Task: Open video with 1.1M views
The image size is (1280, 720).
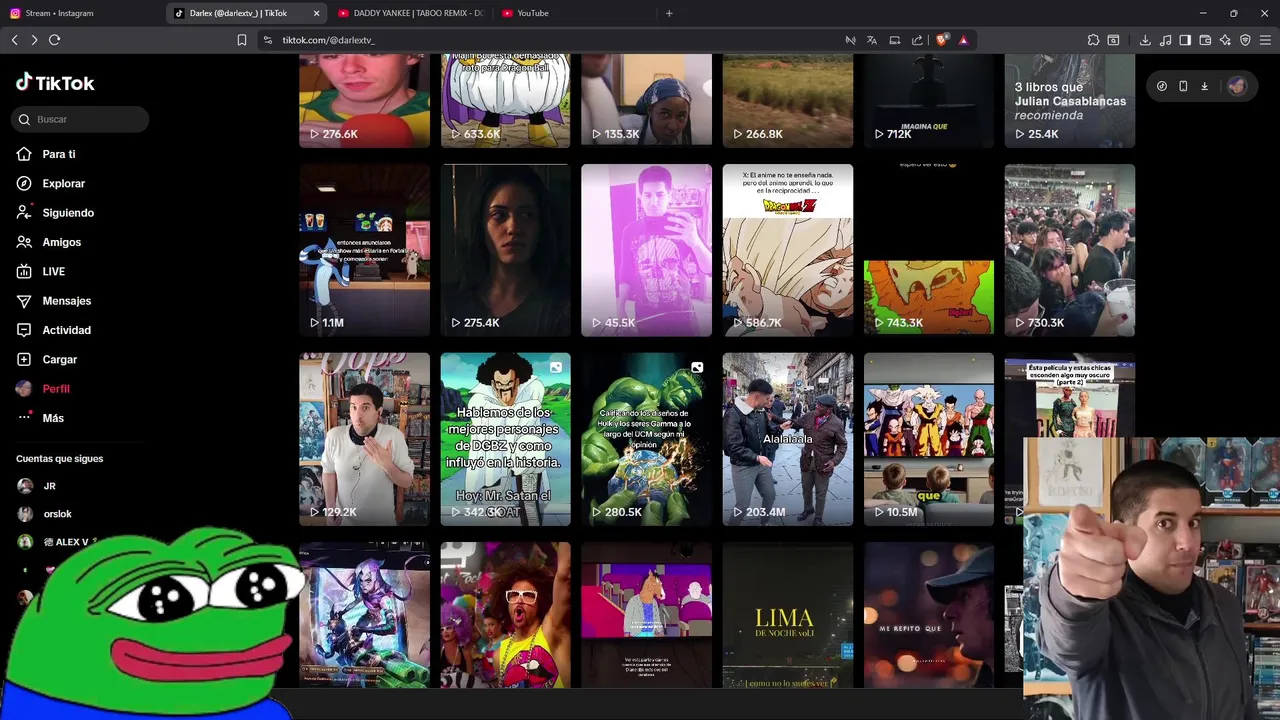Action: (x=364, y=250)
